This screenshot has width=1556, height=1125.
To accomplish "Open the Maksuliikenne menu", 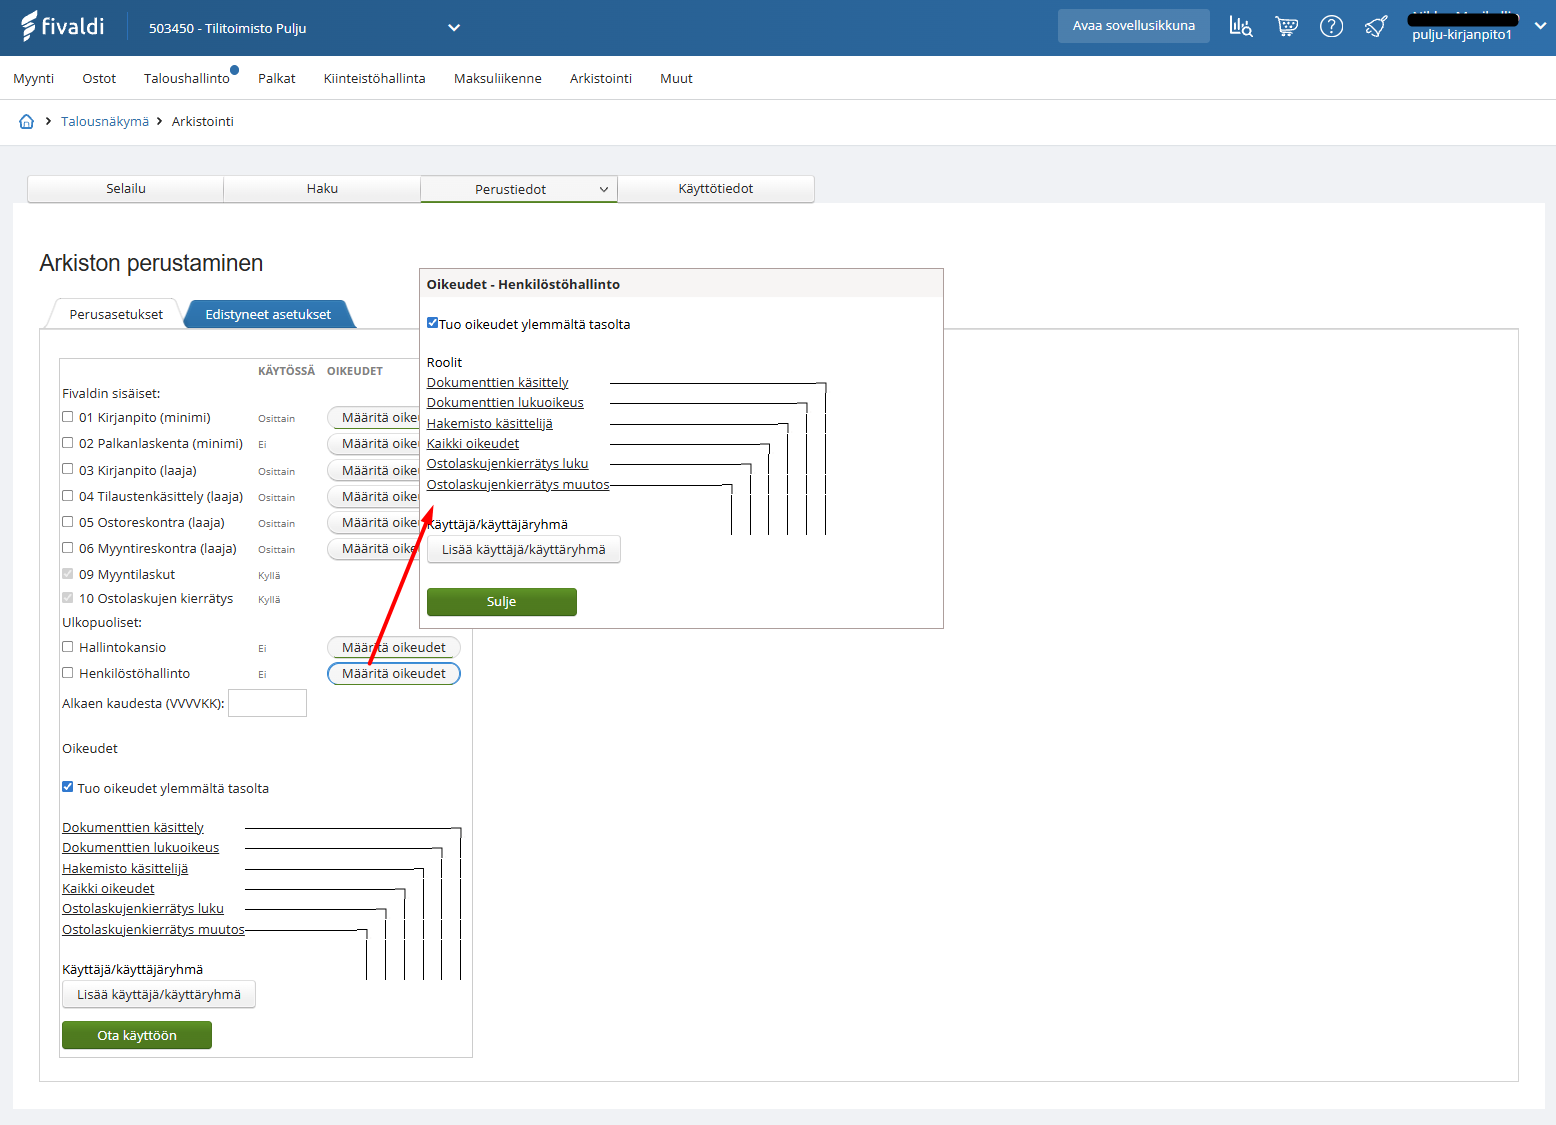I will [498, 79].
